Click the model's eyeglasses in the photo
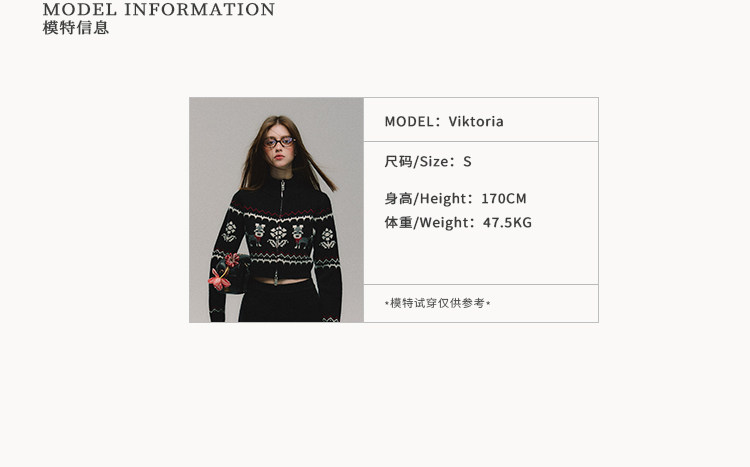 click(279, 142)
